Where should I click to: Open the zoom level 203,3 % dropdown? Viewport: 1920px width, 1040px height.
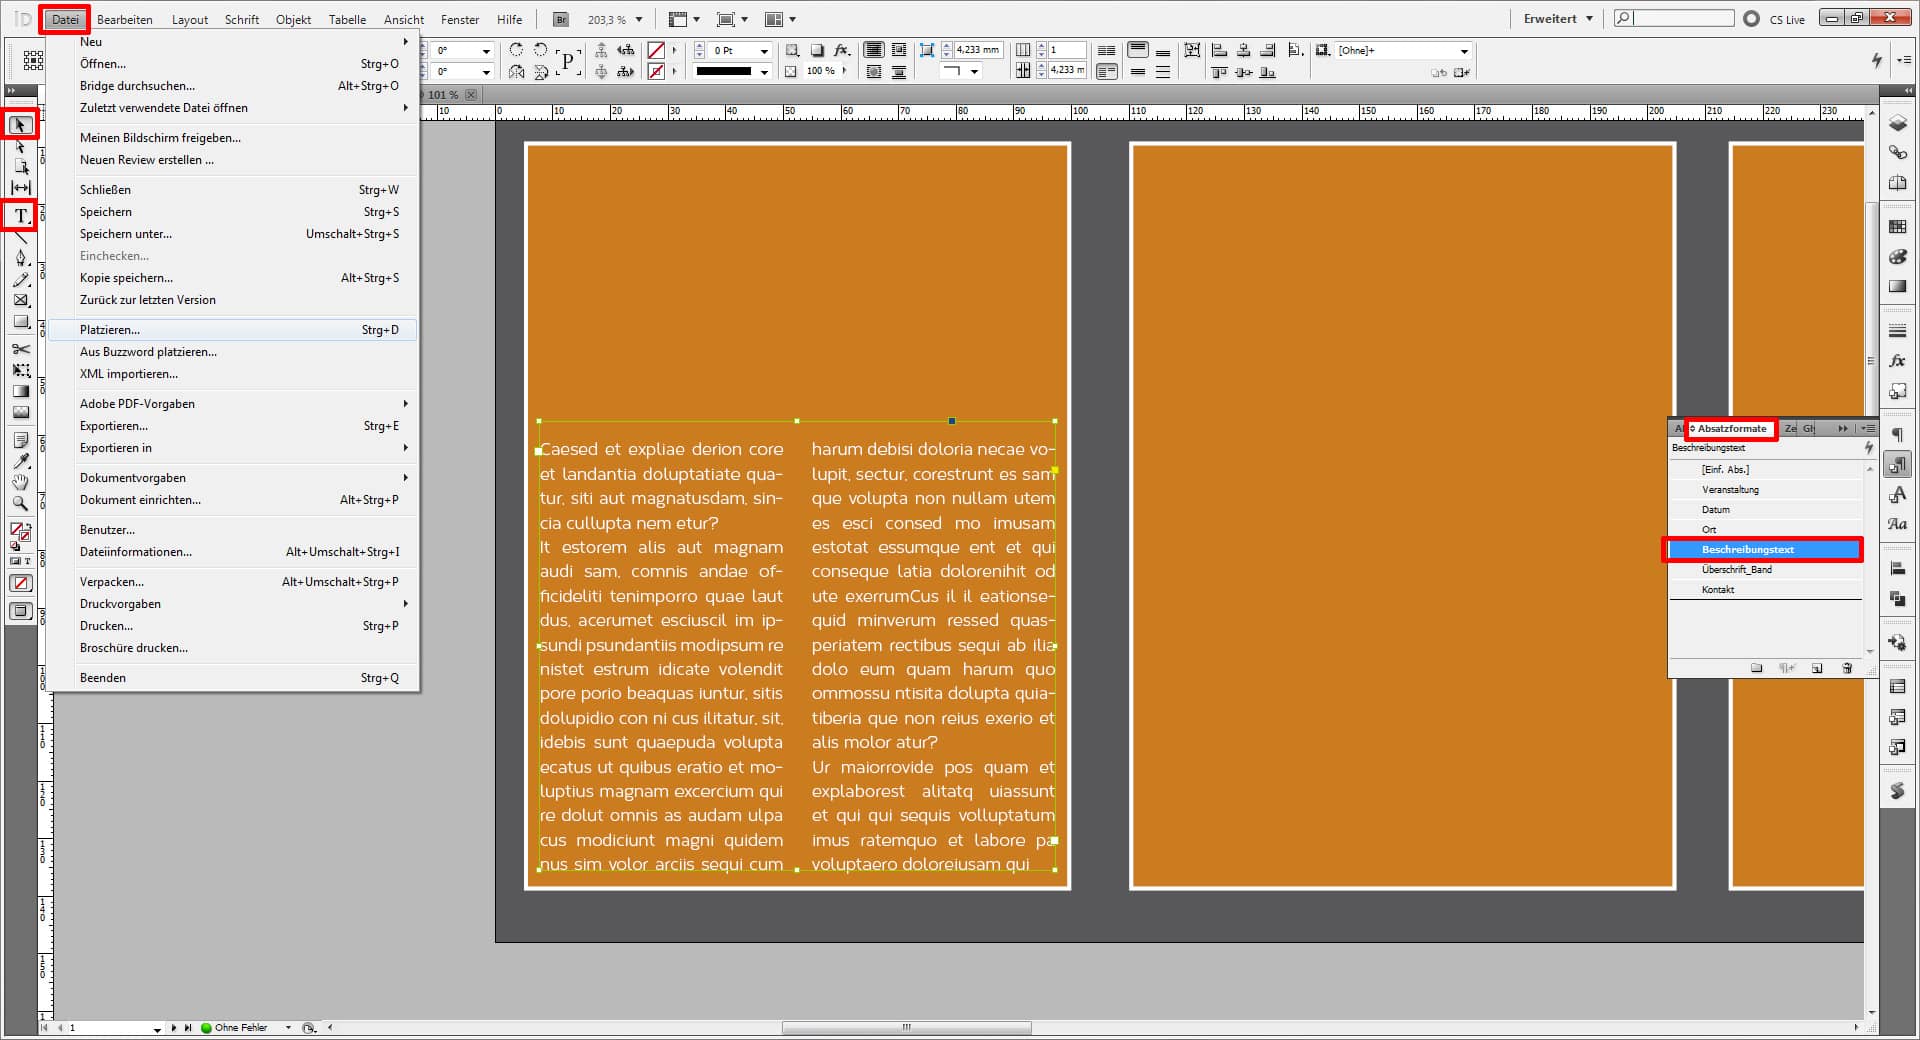click(x=638, y=19)
